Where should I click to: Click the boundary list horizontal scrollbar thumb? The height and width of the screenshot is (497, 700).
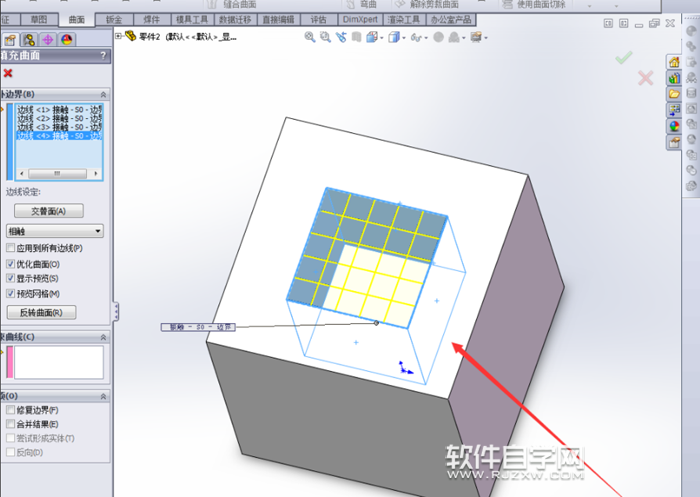tap(57, 173)
